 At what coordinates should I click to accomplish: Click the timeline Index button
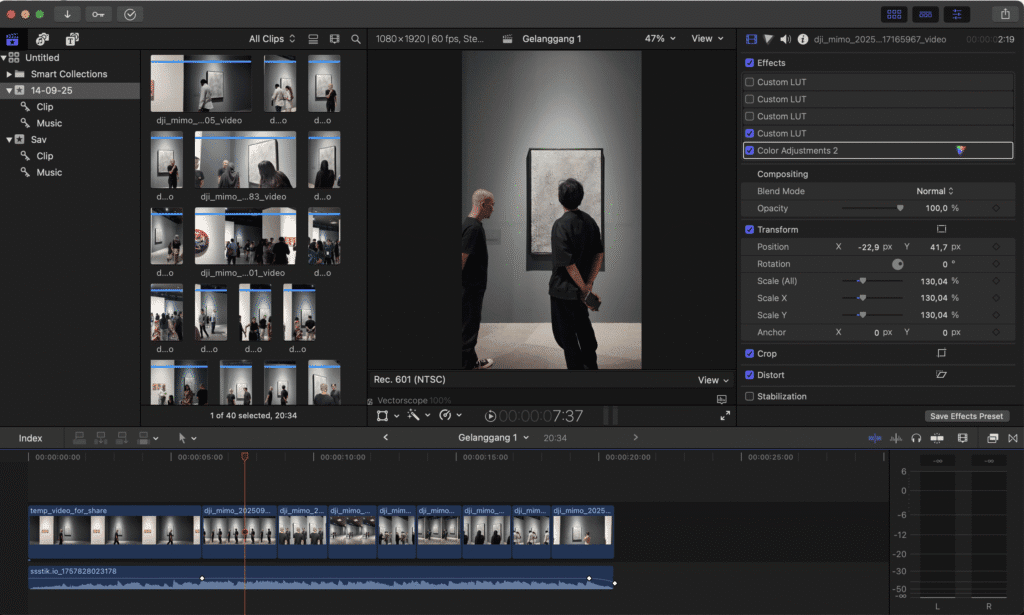pos(31,438)
